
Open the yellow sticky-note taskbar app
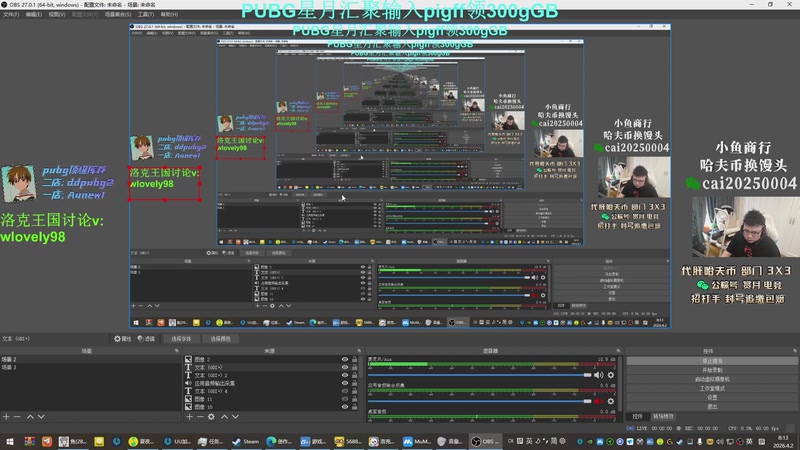99,441
